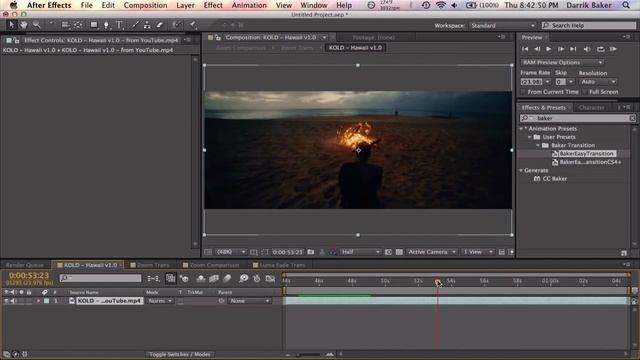Screen dimensions: 640x360
Task: Select the Clone Stamp tool
Action: [147, 25]
